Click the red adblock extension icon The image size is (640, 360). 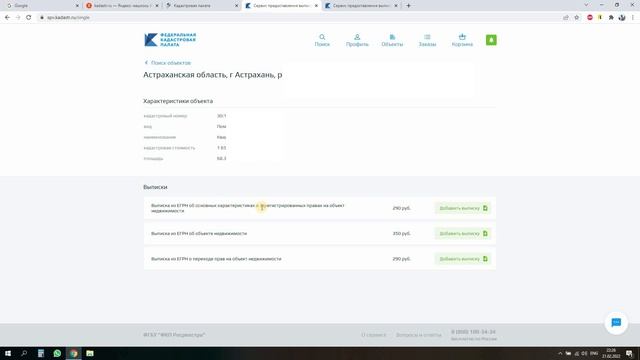[x=590, y=18]
